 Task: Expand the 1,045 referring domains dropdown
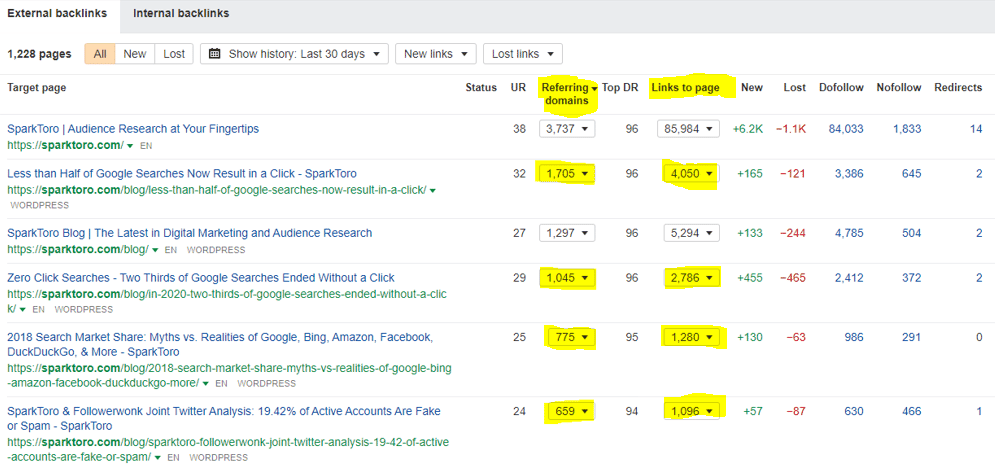(567, 277)
